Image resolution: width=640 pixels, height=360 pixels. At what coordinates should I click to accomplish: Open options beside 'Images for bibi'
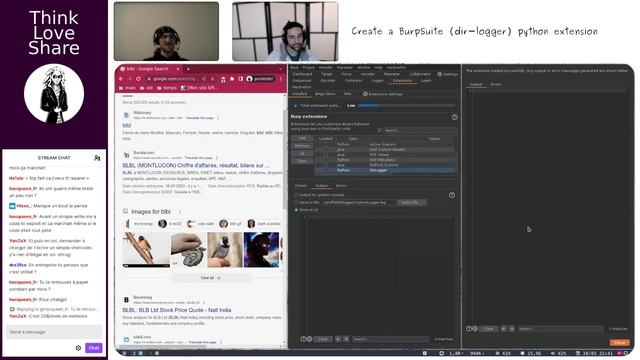pyautogui.click(x=180, y=211)
